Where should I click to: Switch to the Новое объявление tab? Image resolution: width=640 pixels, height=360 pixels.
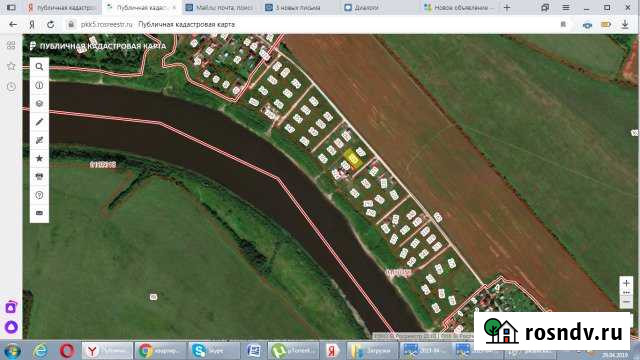point(459,7)
